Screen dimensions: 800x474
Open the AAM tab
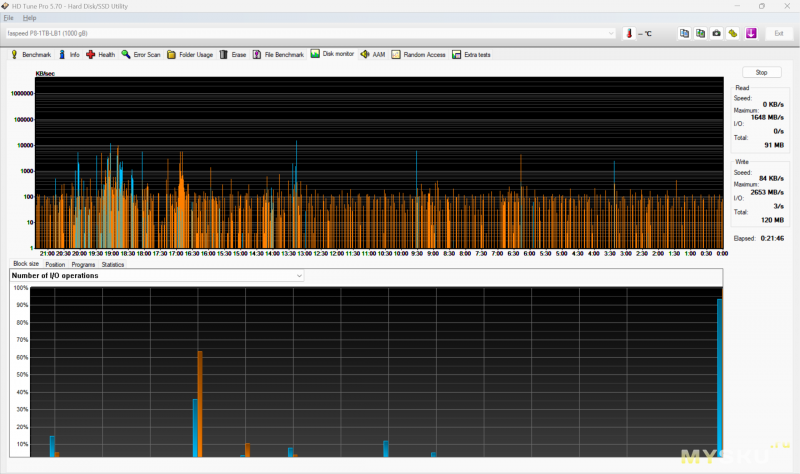click(373, 55)
